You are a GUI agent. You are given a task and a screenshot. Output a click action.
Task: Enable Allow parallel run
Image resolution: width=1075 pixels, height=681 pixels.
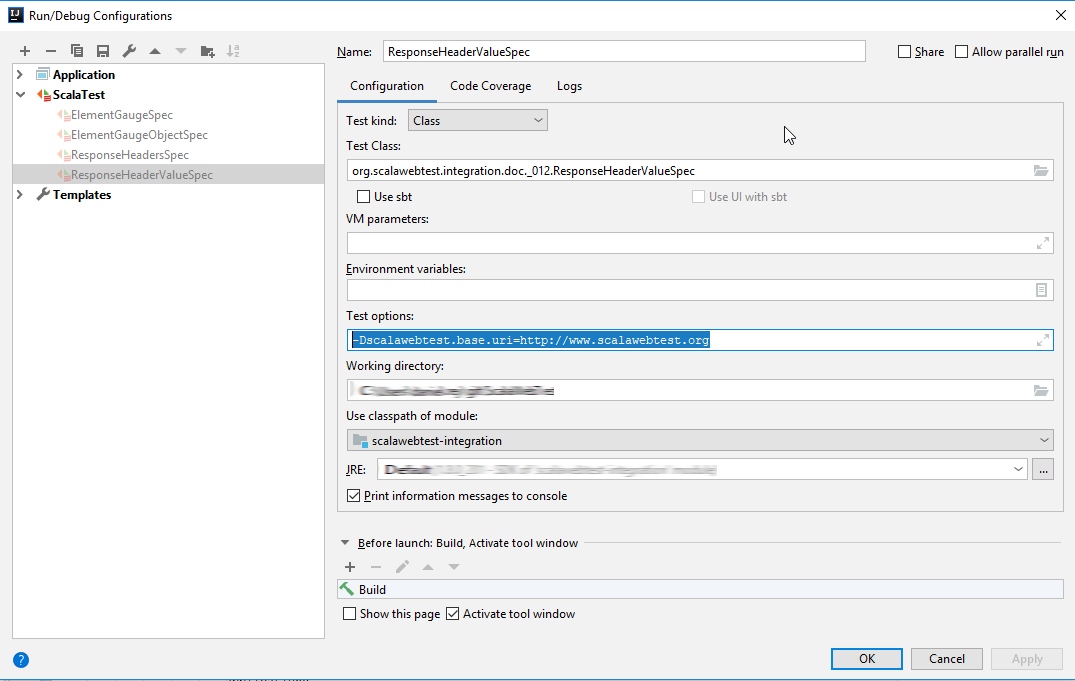(x=962, y=51)
